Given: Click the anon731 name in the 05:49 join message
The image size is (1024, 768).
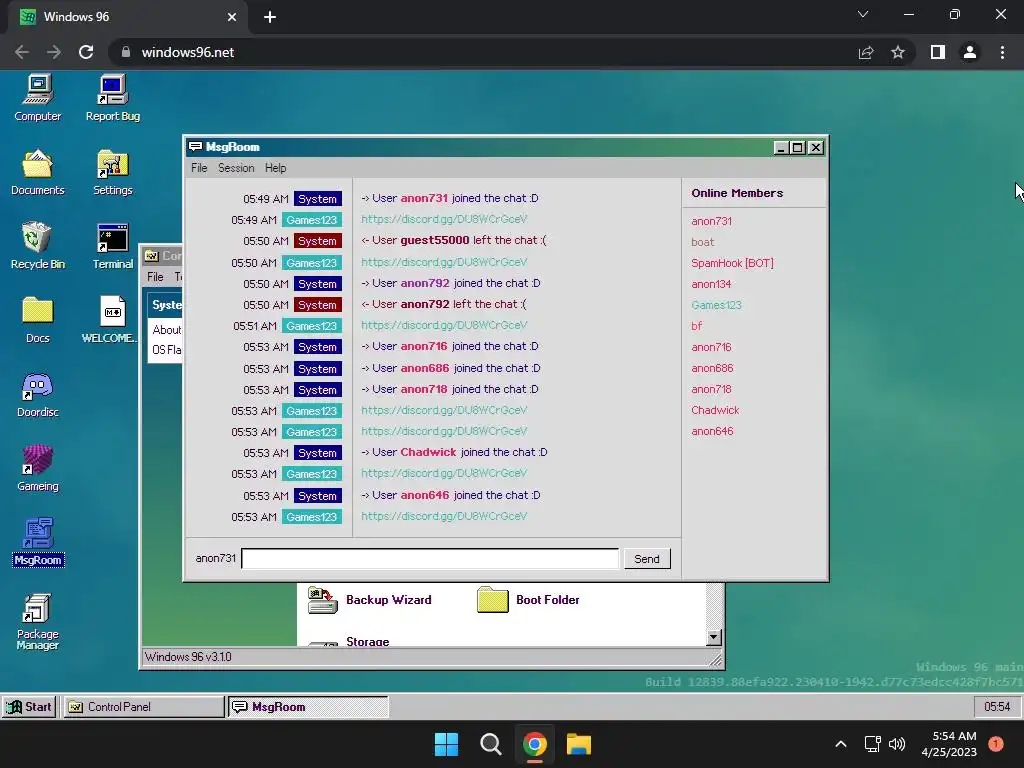Looking at the screenshot, I should [424, 198].
